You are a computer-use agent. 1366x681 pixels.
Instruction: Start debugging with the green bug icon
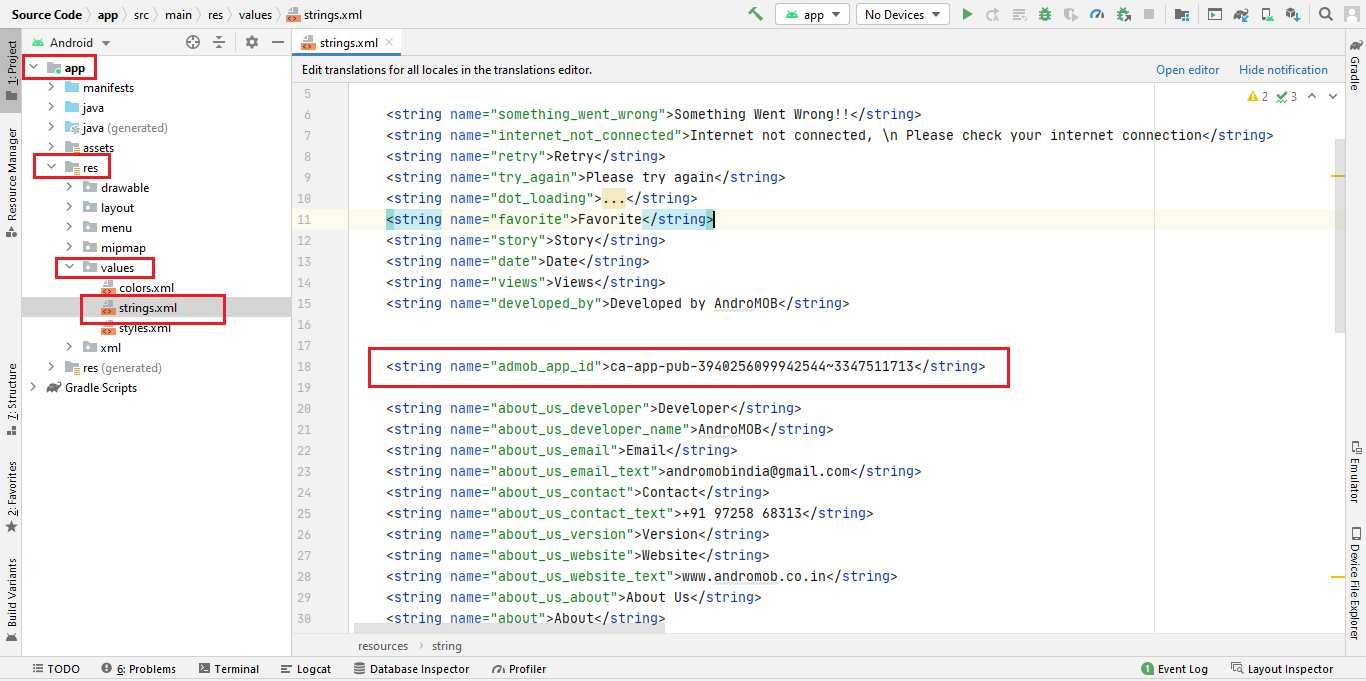[x=1045, y=14]
